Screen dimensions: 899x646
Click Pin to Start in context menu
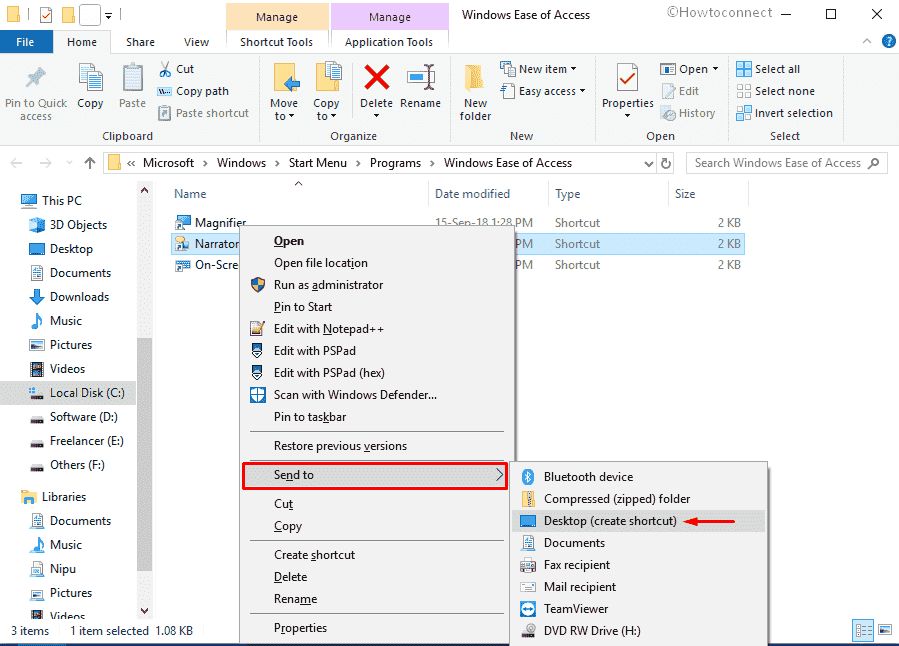[x=377, y=307]
